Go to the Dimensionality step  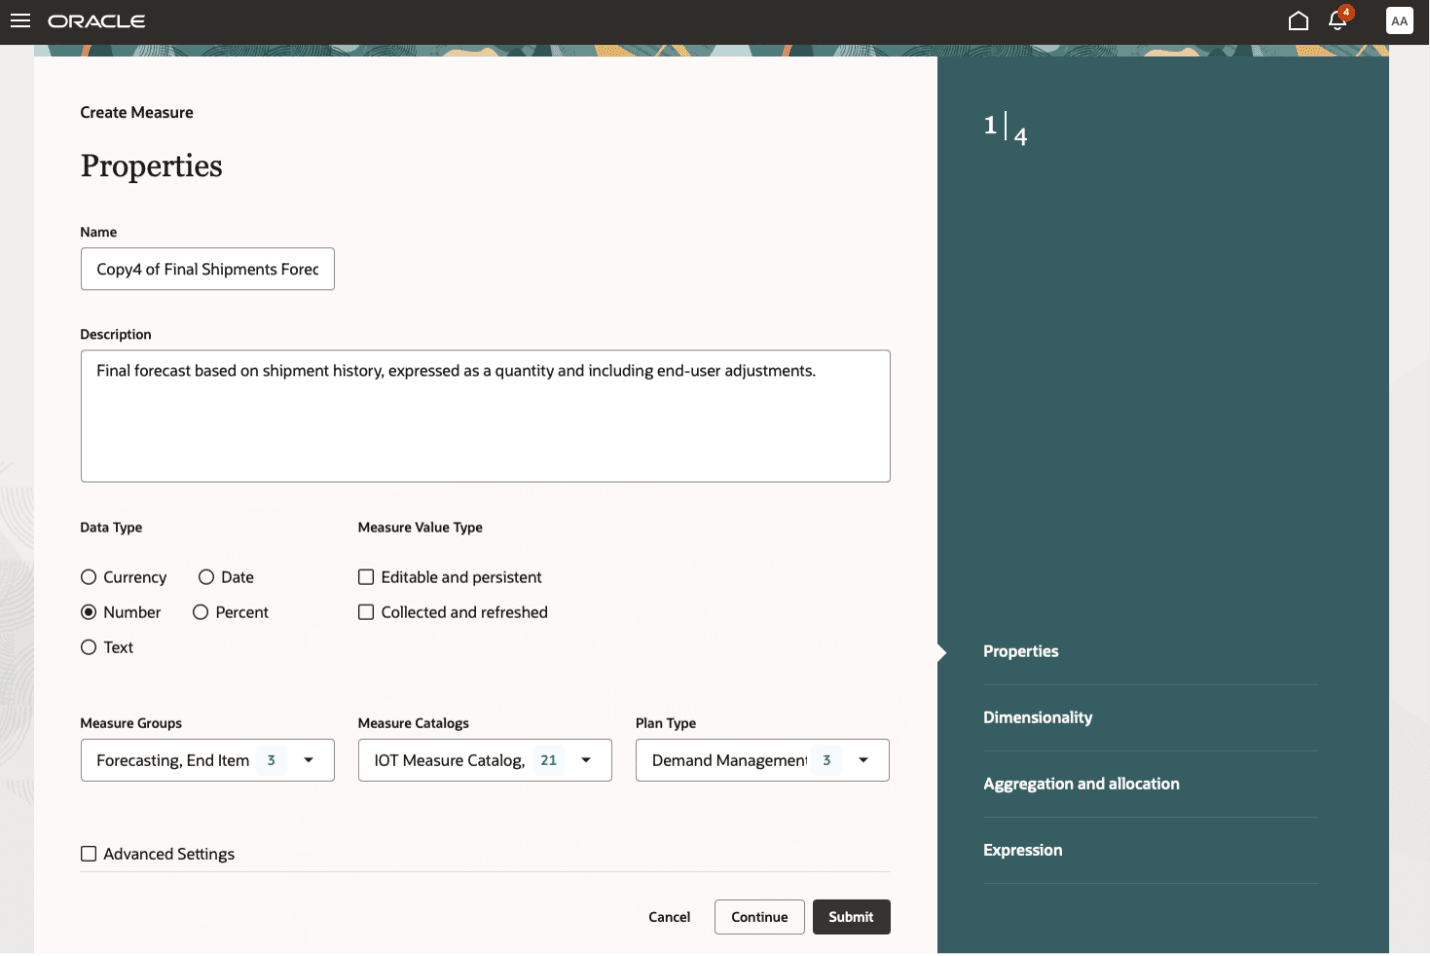coord(1037,717)
